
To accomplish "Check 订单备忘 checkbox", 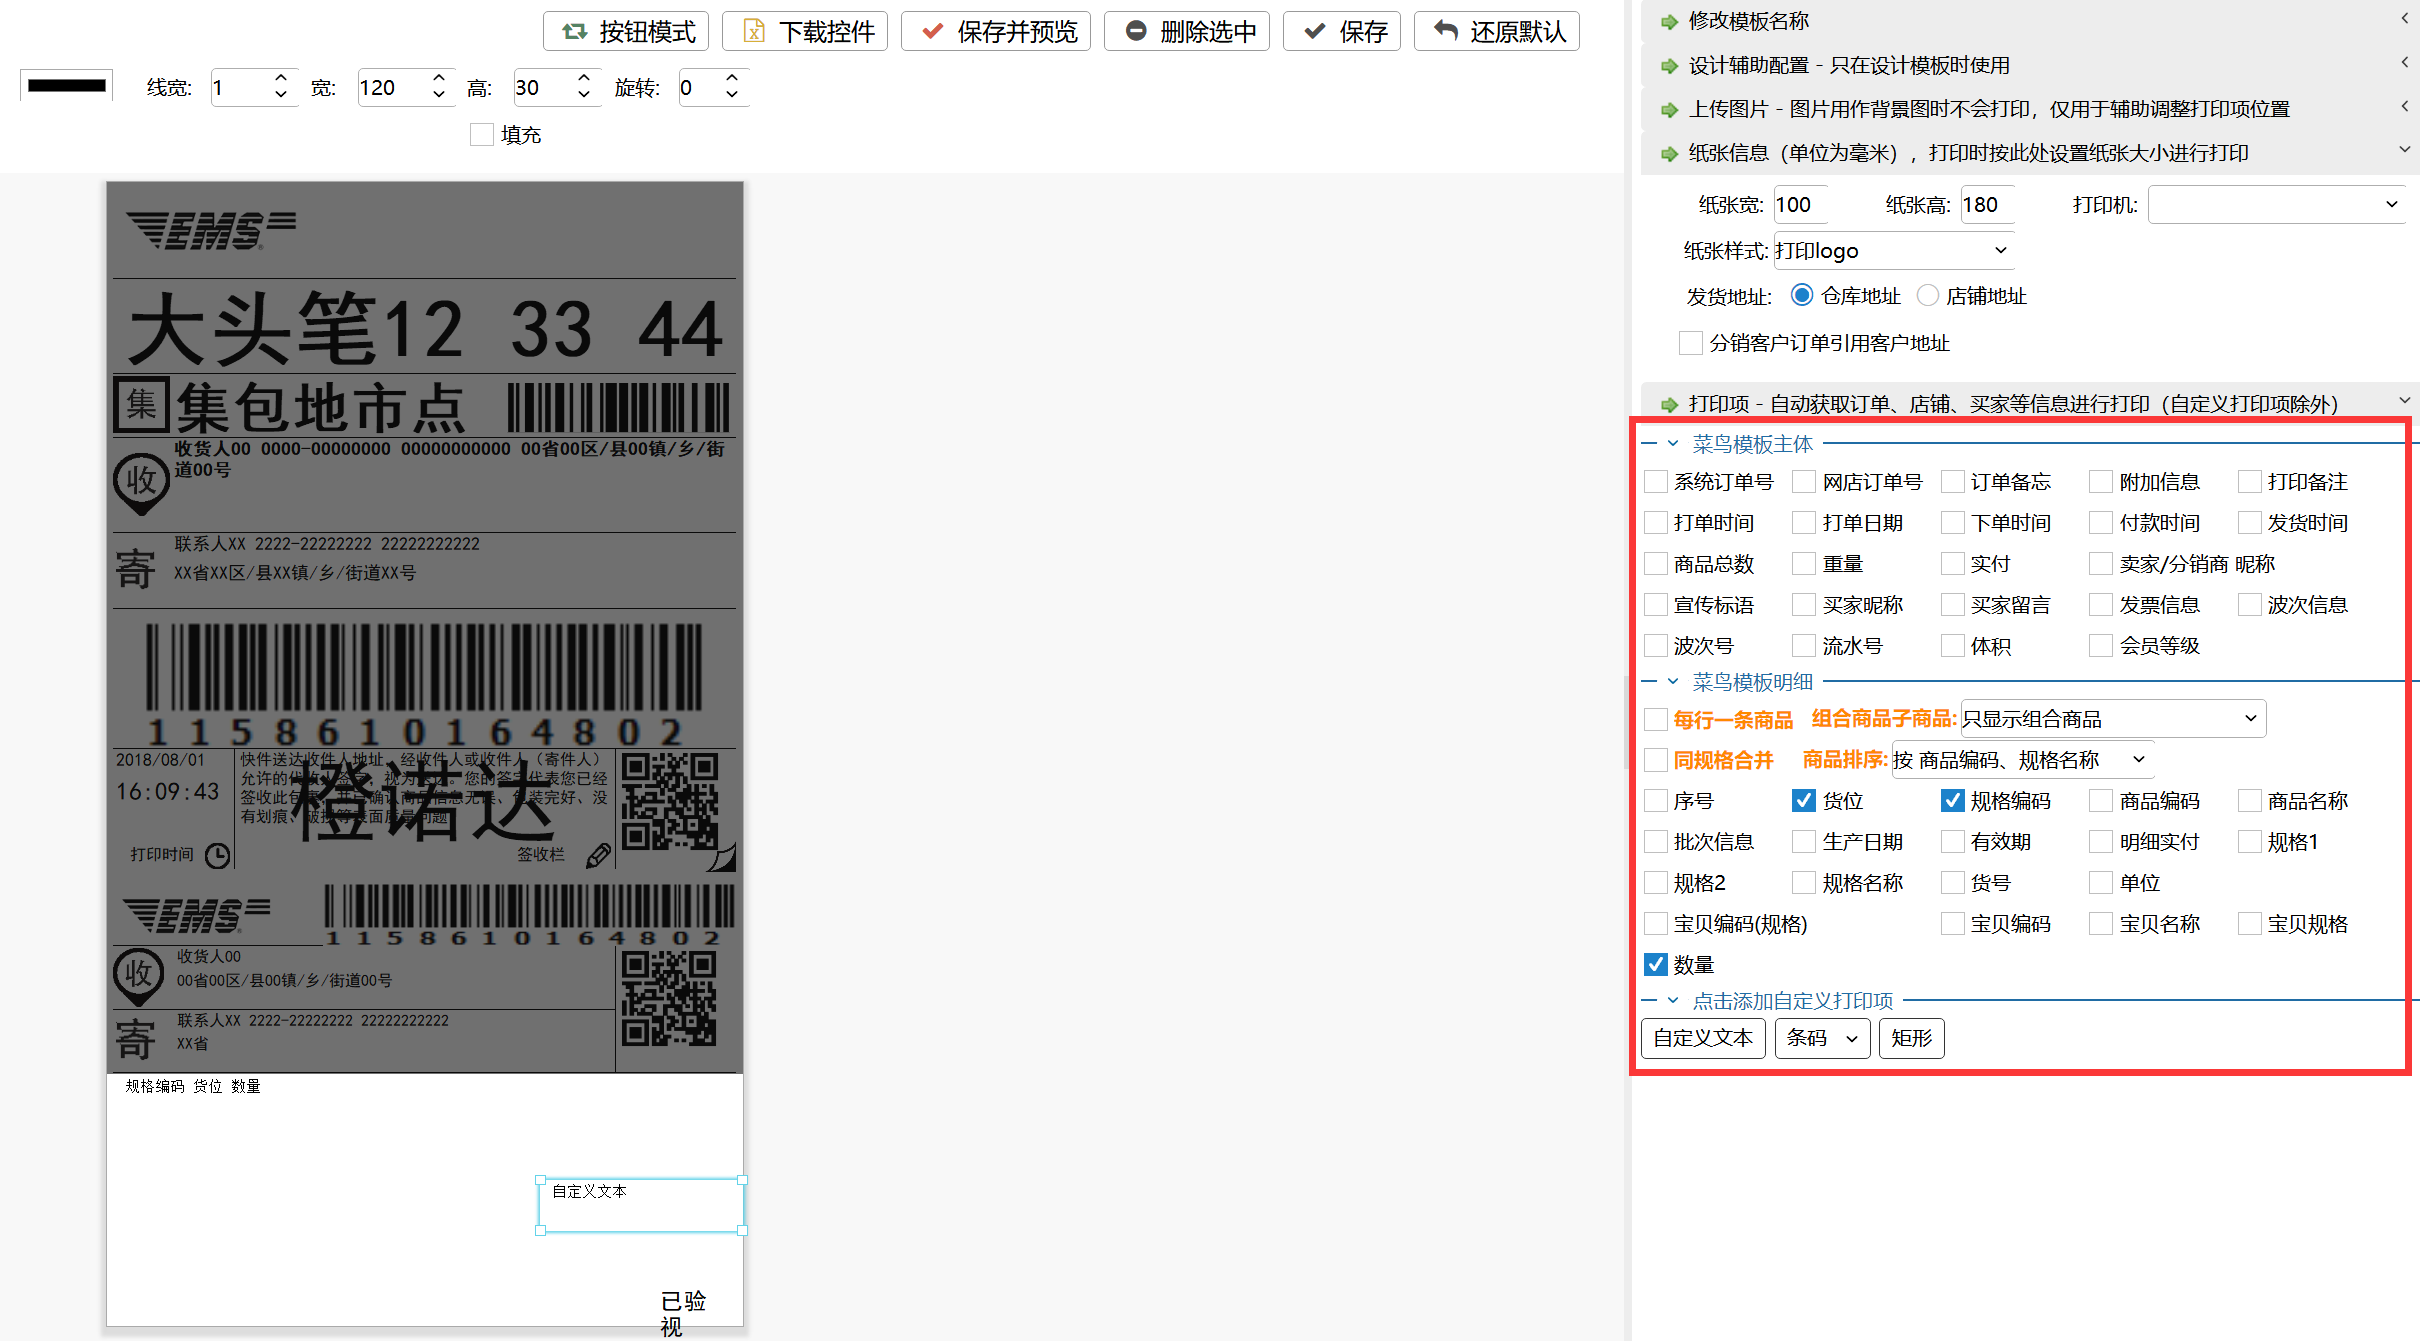I will coord(1952,482).
